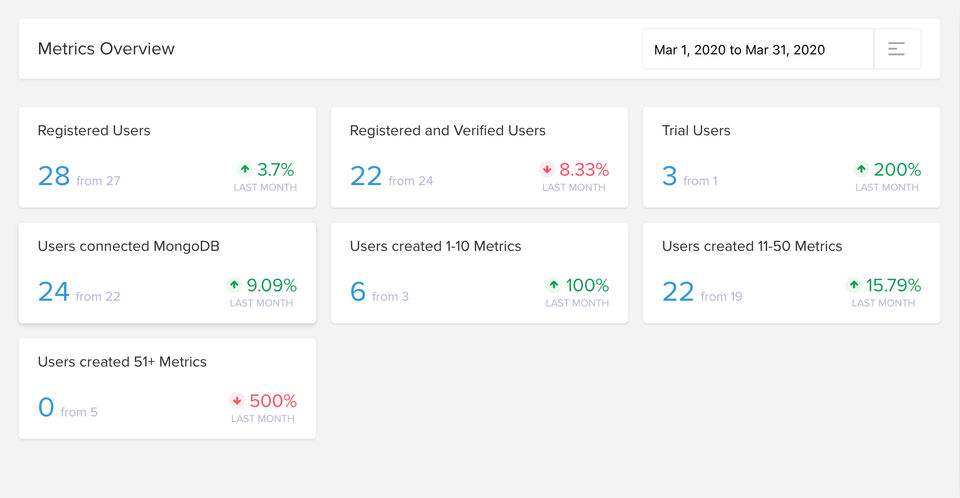The width and height of the screenshot is (960, 498).
Task: Open the Trial Users card
Action: click(792, 157)
